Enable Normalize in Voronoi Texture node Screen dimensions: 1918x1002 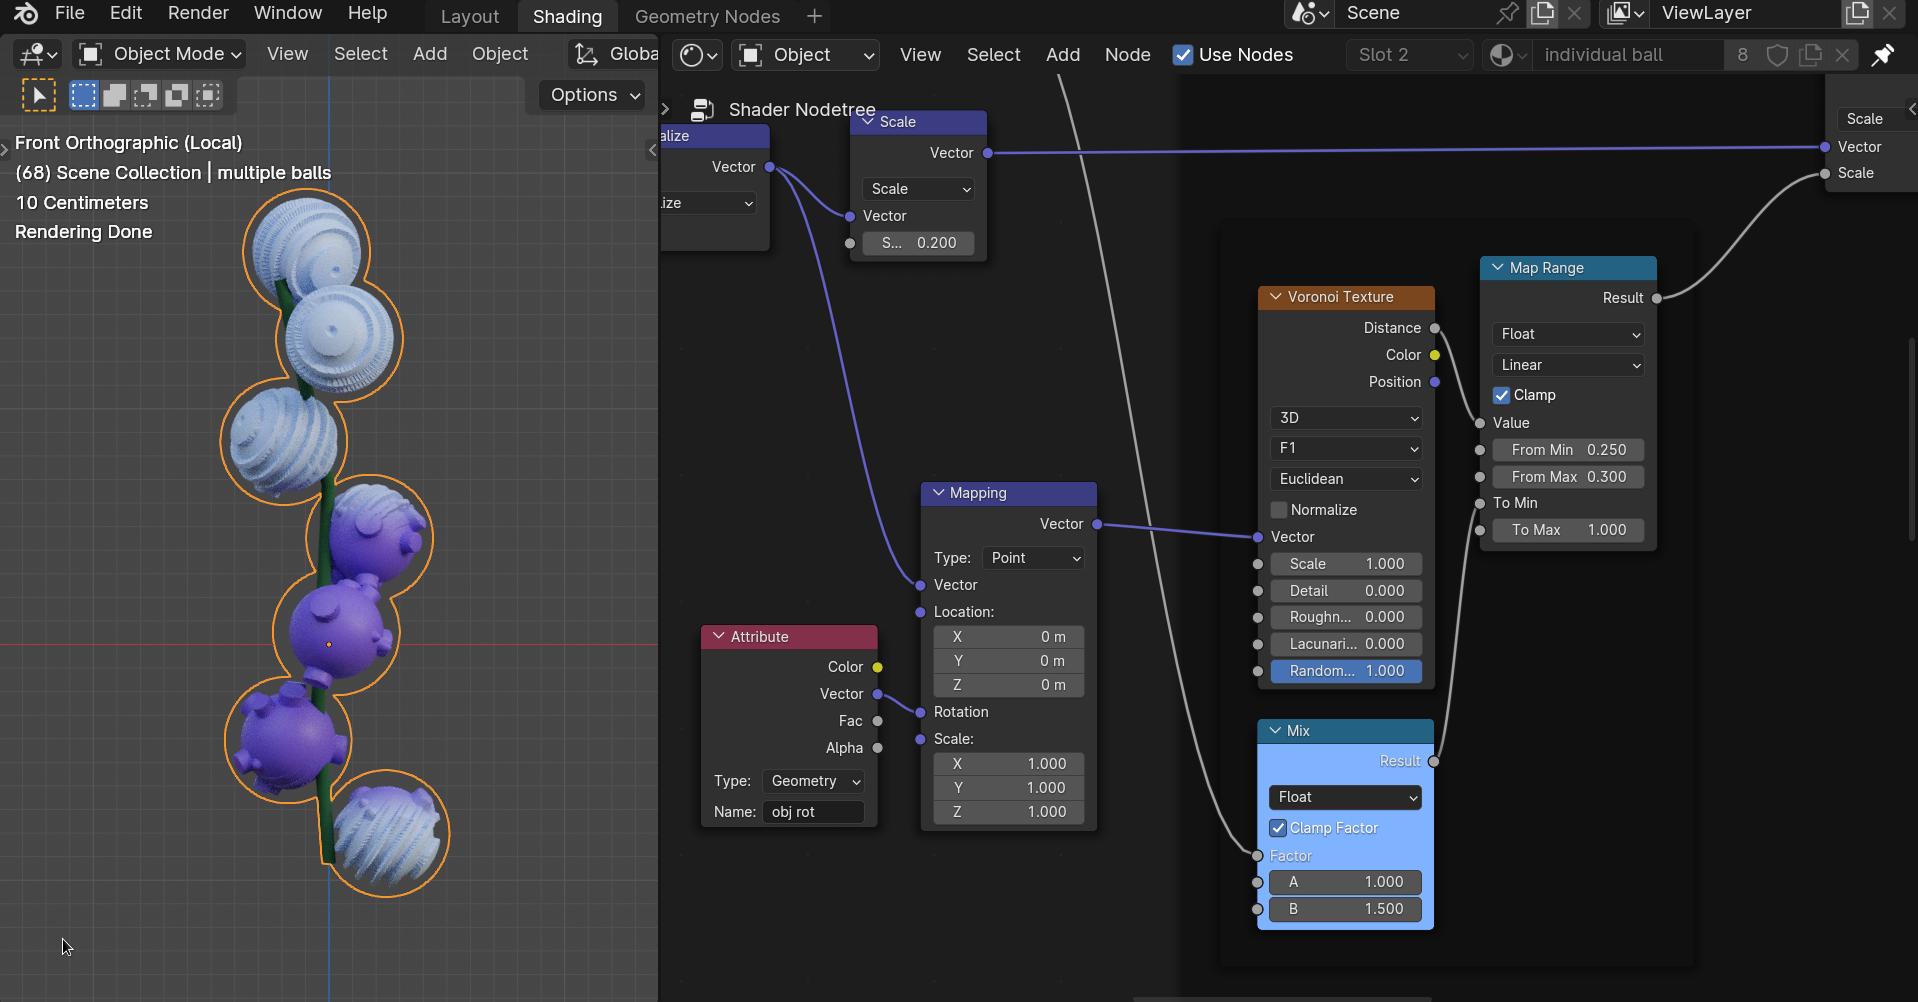(1279, 510)
